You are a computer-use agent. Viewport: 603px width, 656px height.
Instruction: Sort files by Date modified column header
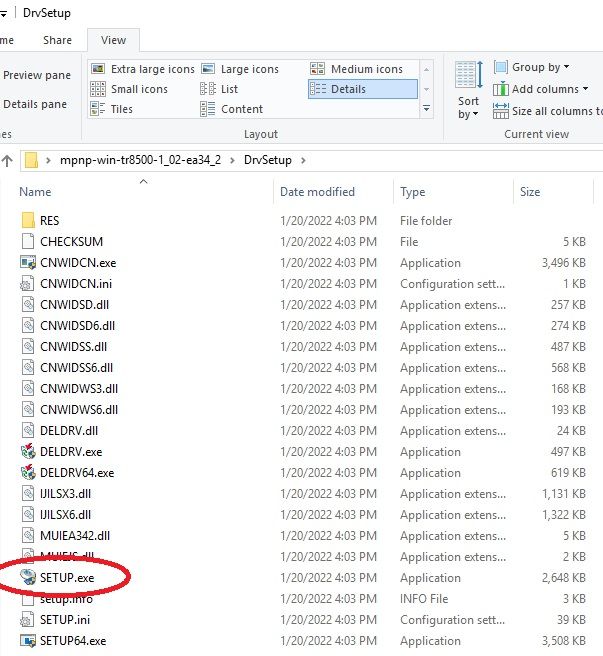[317, 192]
